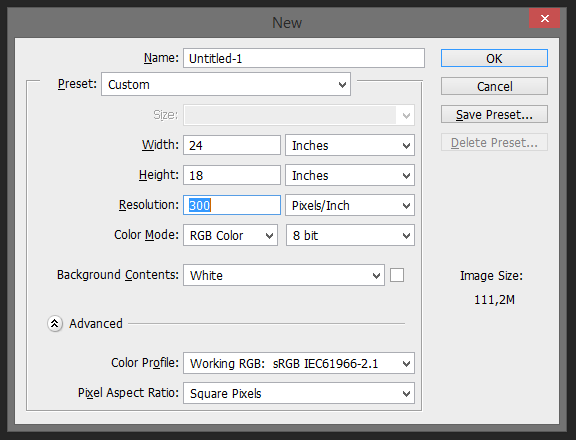Open the RGB Color mode dropdown

click(230, 235)
